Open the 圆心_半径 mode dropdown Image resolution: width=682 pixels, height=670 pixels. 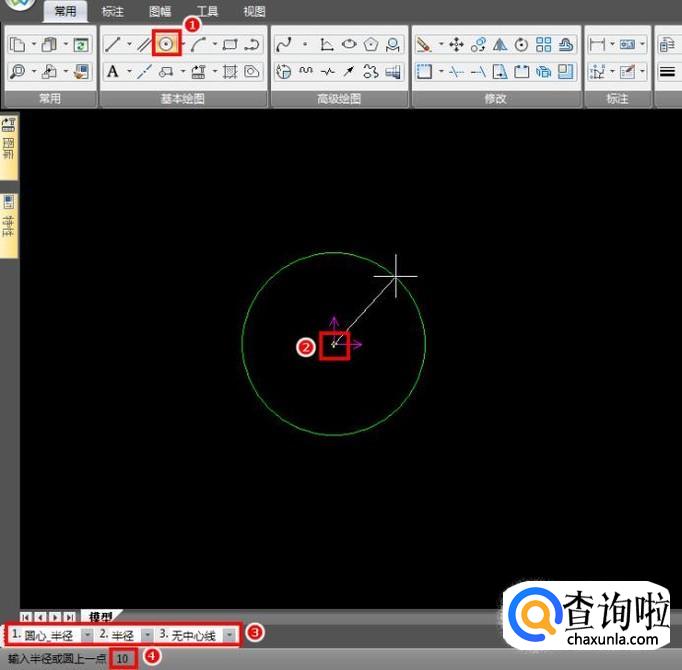[x=88, y=635]
